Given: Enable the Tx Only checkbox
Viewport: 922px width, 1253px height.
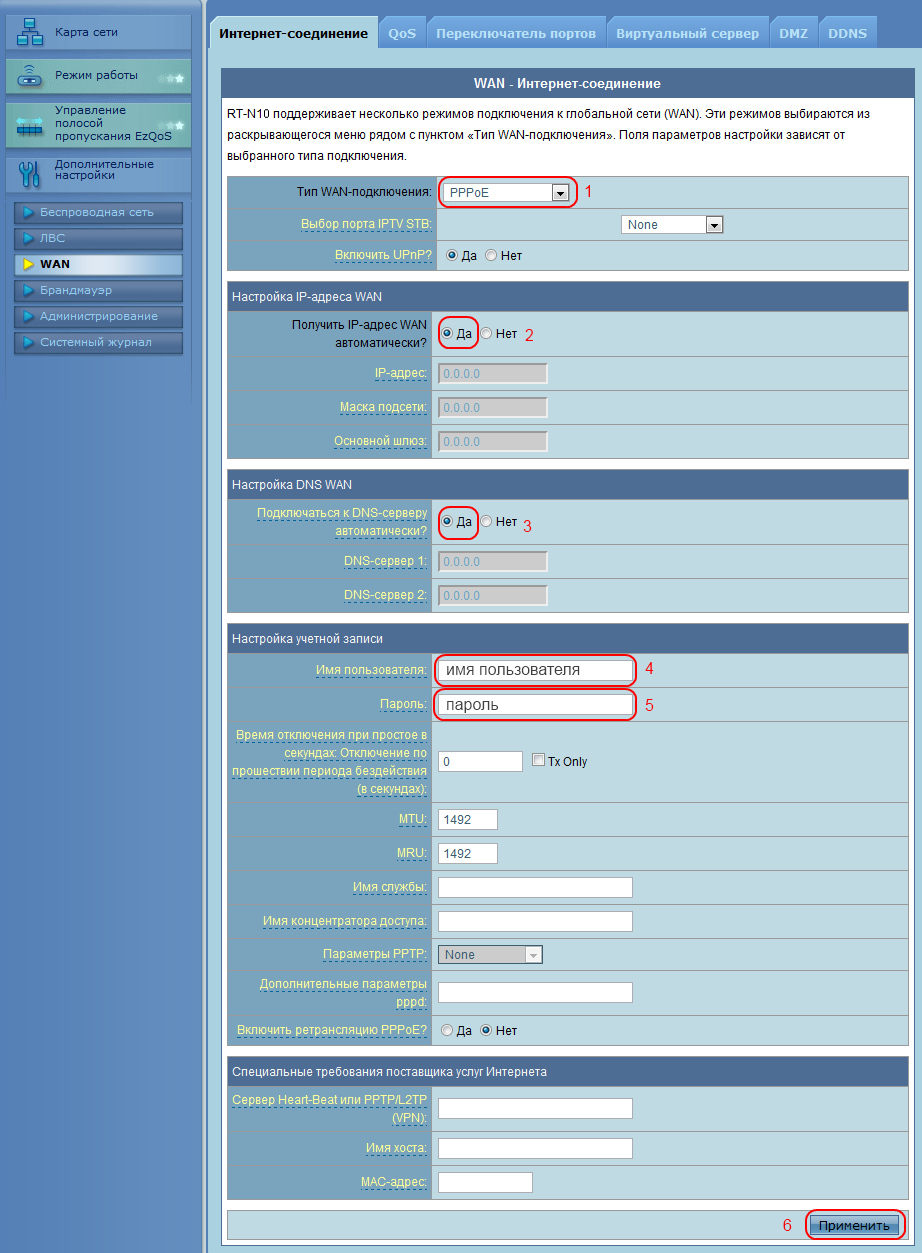Looking at the screenshot, I should coord(538,761).
